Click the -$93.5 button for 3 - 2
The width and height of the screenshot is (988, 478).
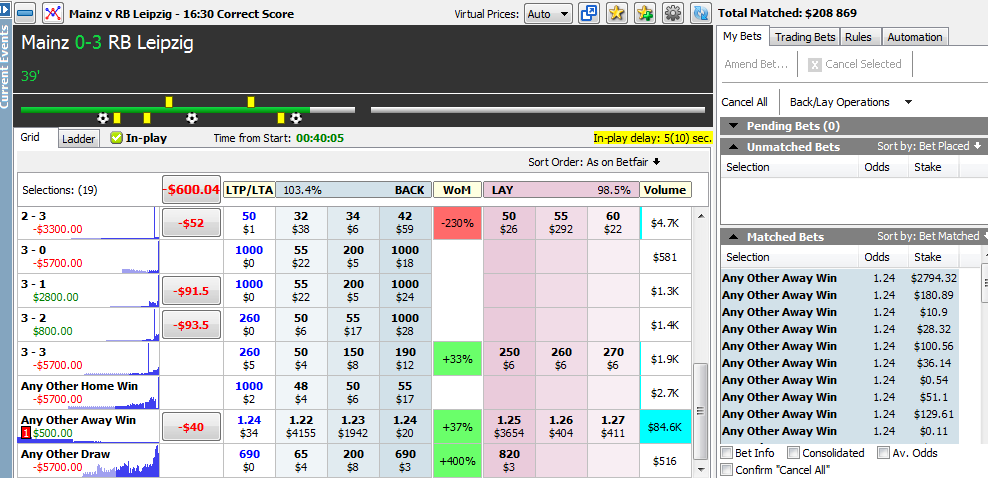192,325
